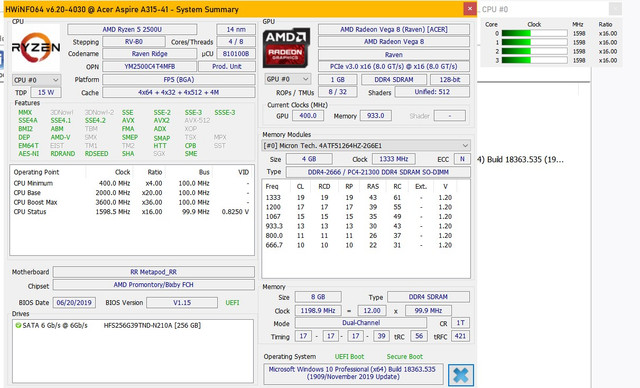Click the CPU #0 window title bar
This screenshot has width=640, height=388.
coord(551,9)
